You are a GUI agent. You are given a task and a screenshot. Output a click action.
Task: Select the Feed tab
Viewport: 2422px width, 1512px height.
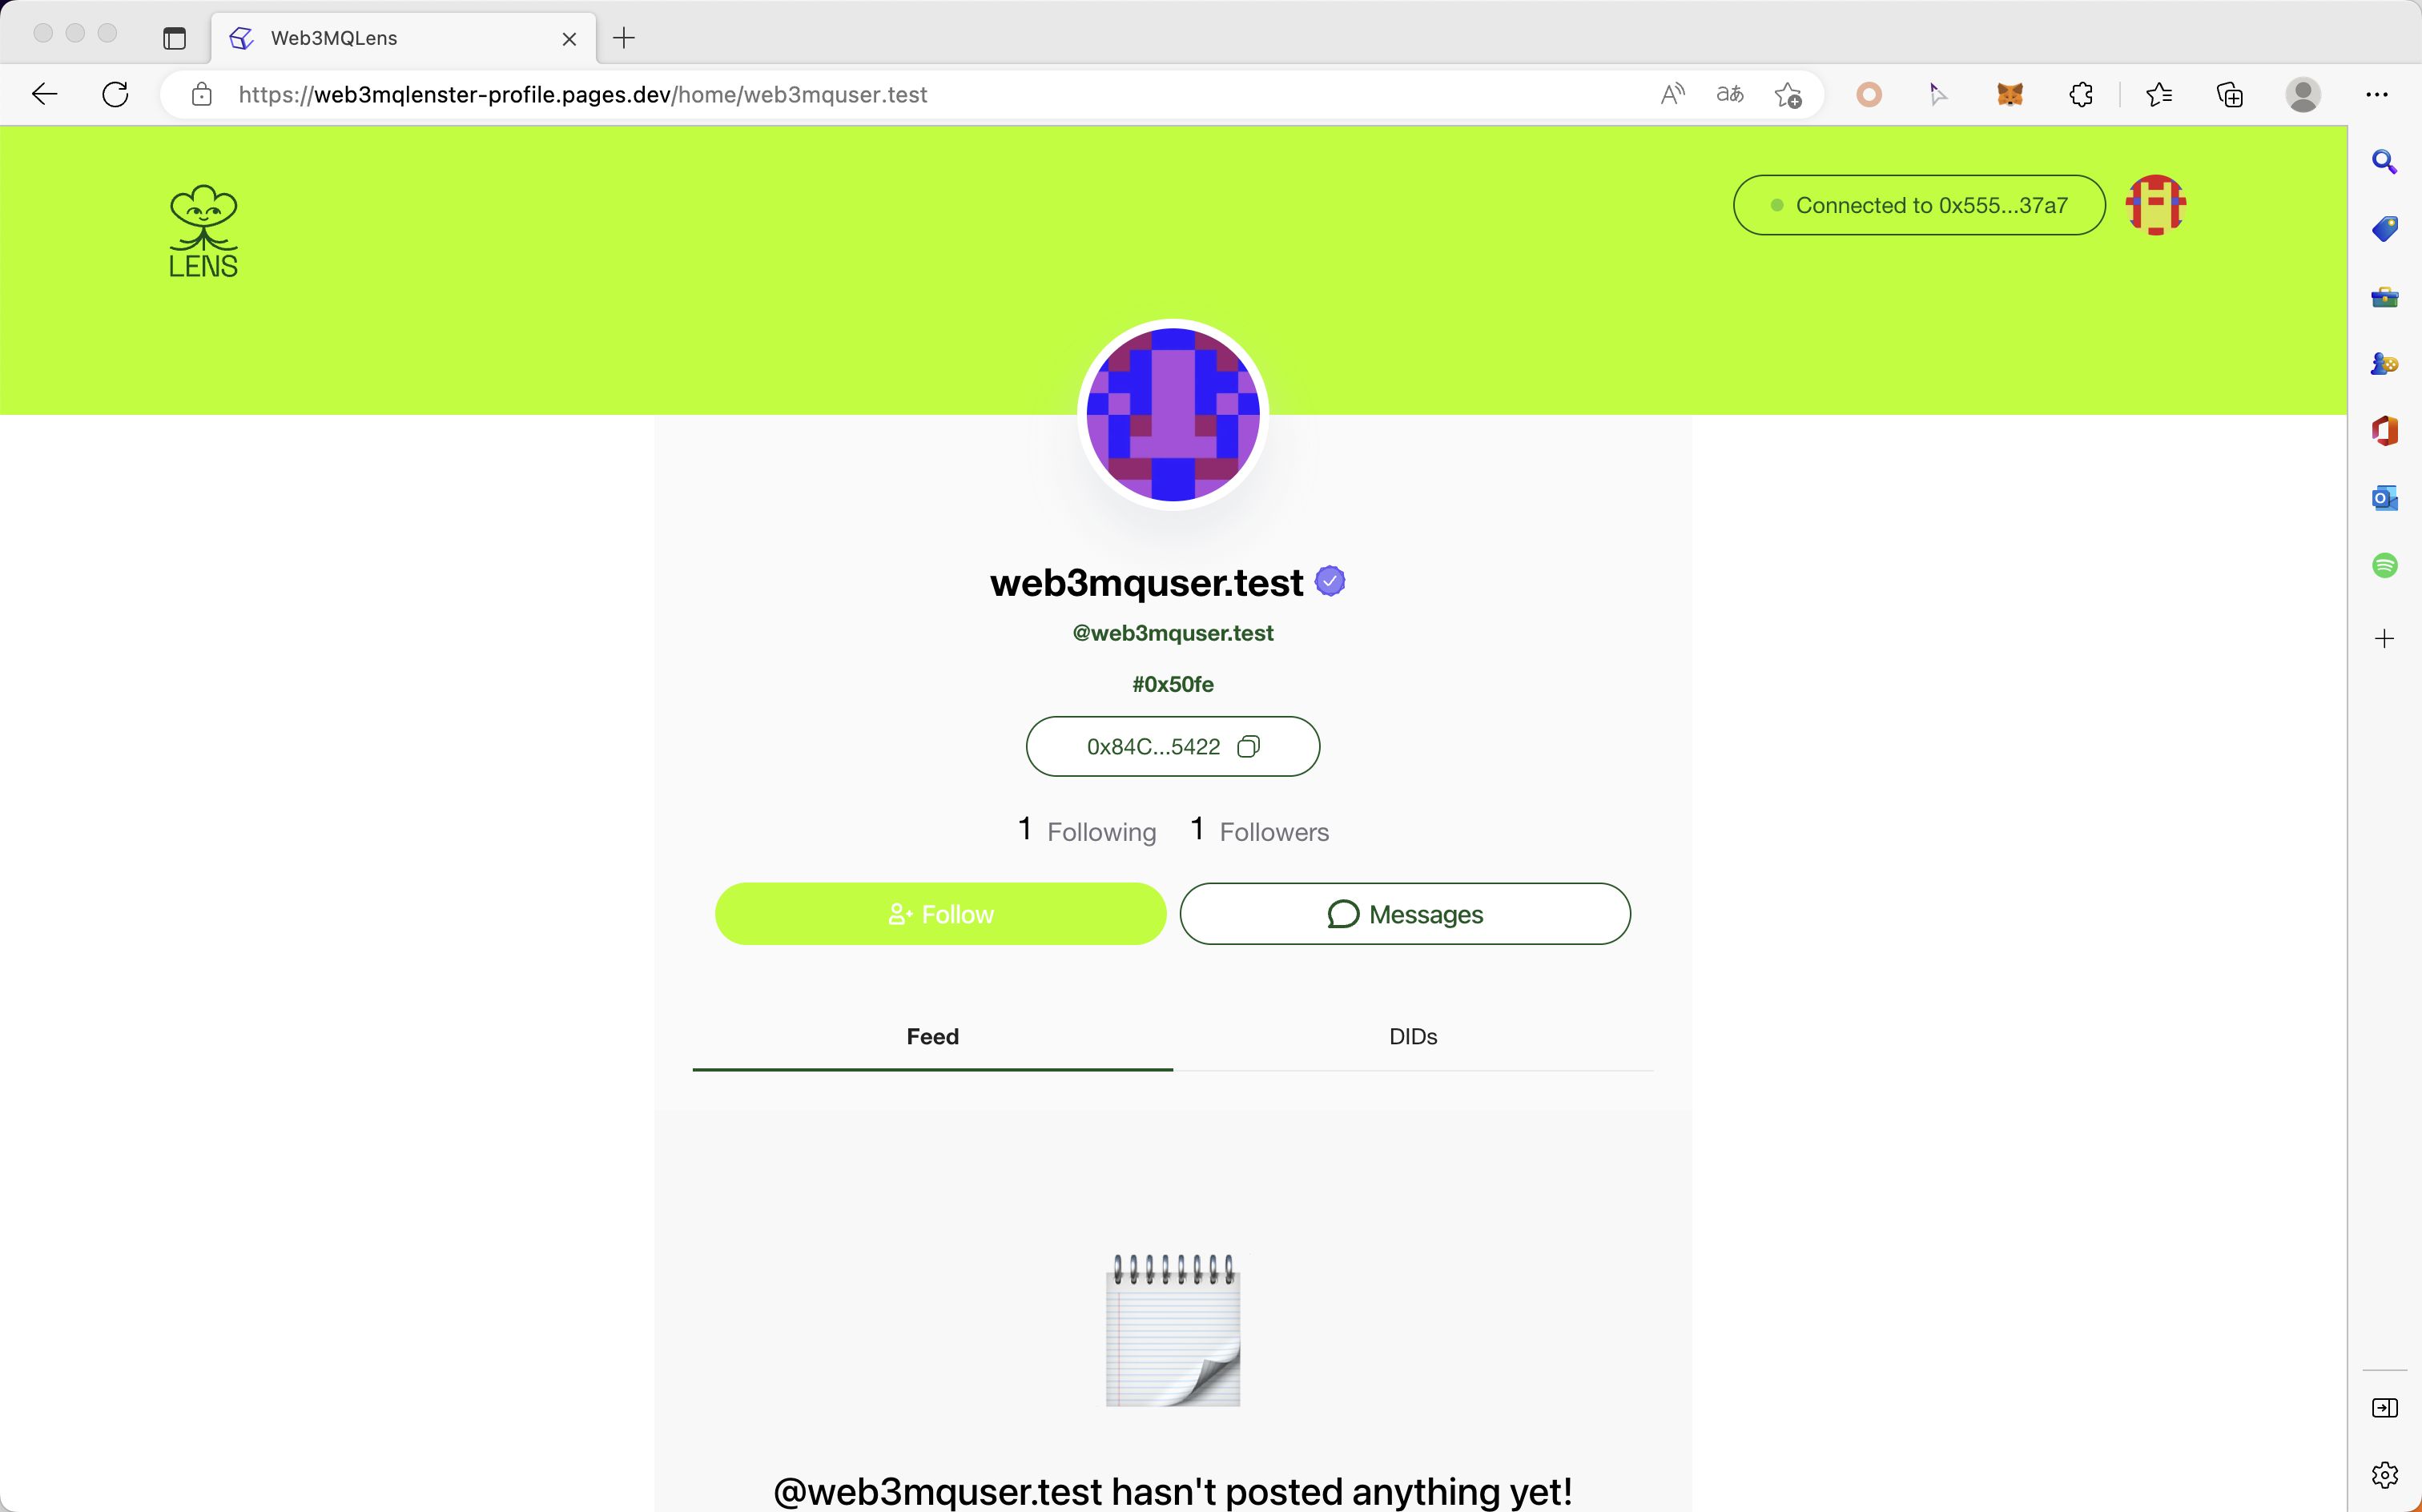click(931, 1036)
